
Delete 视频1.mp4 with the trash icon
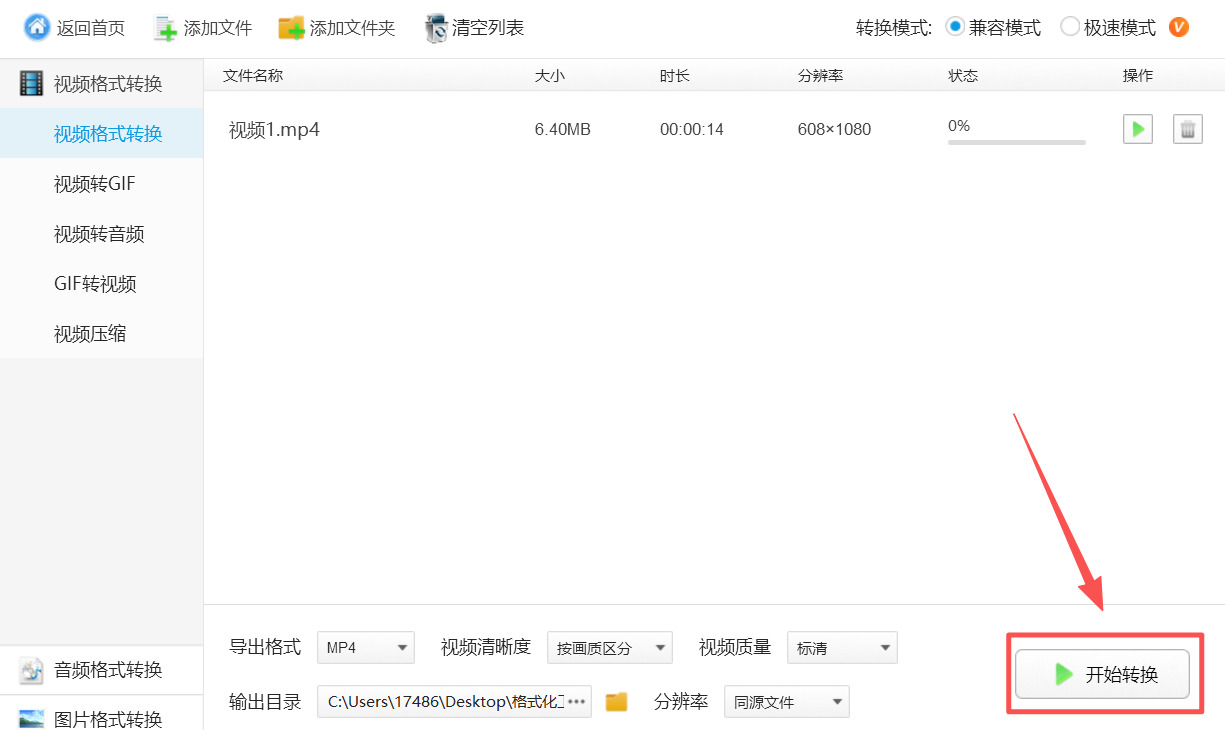click(x=1188, y=129)
